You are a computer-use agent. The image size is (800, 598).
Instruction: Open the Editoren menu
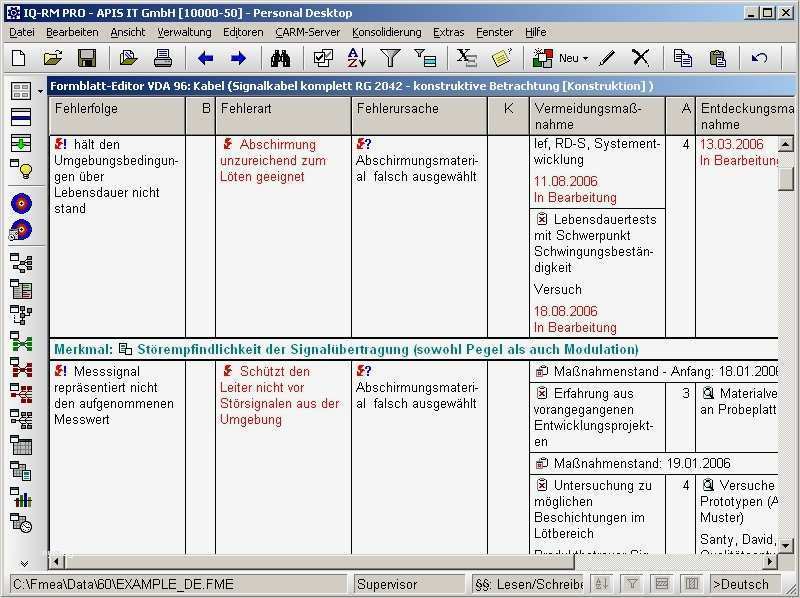(x=243, y=32)
